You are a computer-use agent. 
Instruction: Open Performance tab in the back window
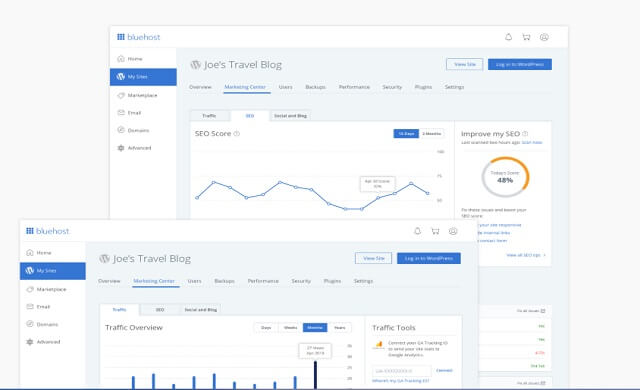(x=354, y=87)
